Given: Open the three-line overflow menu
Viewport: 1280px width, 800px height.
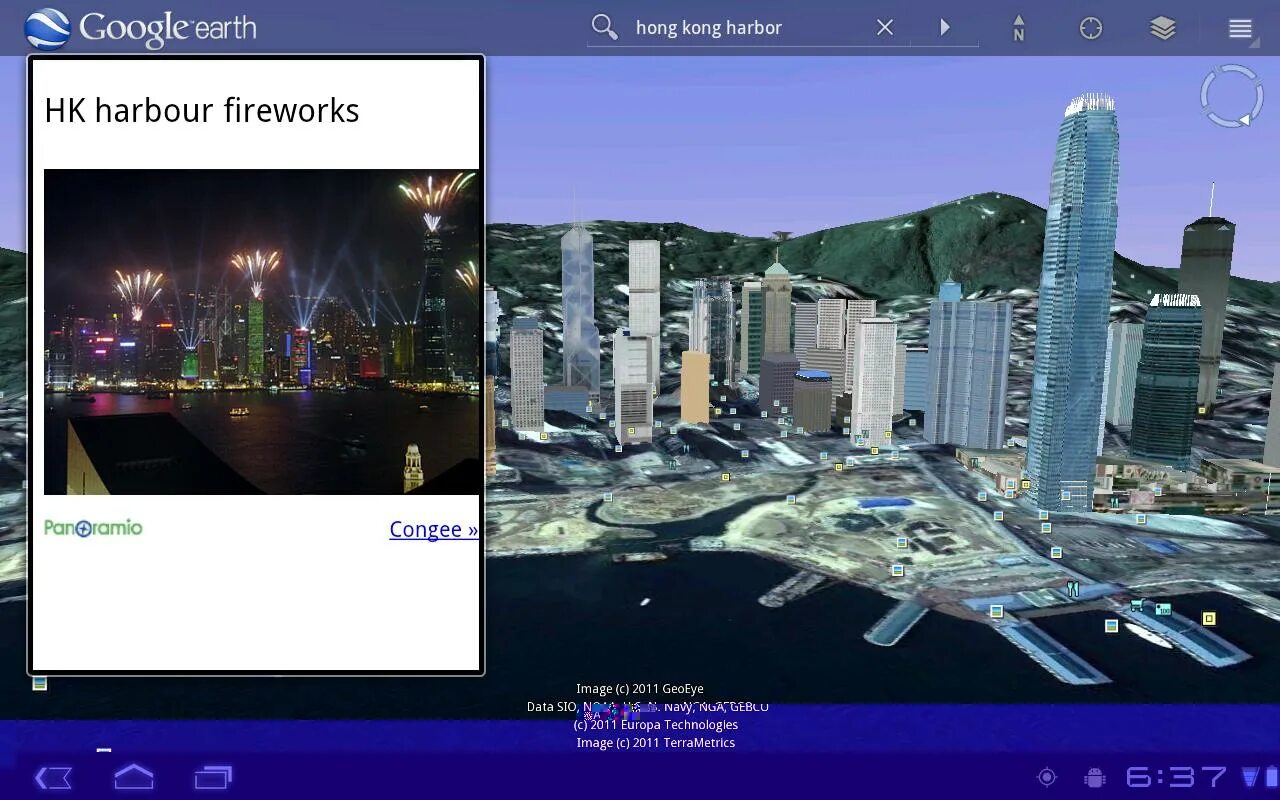Looking at the screenshot, I should 1240,29.
